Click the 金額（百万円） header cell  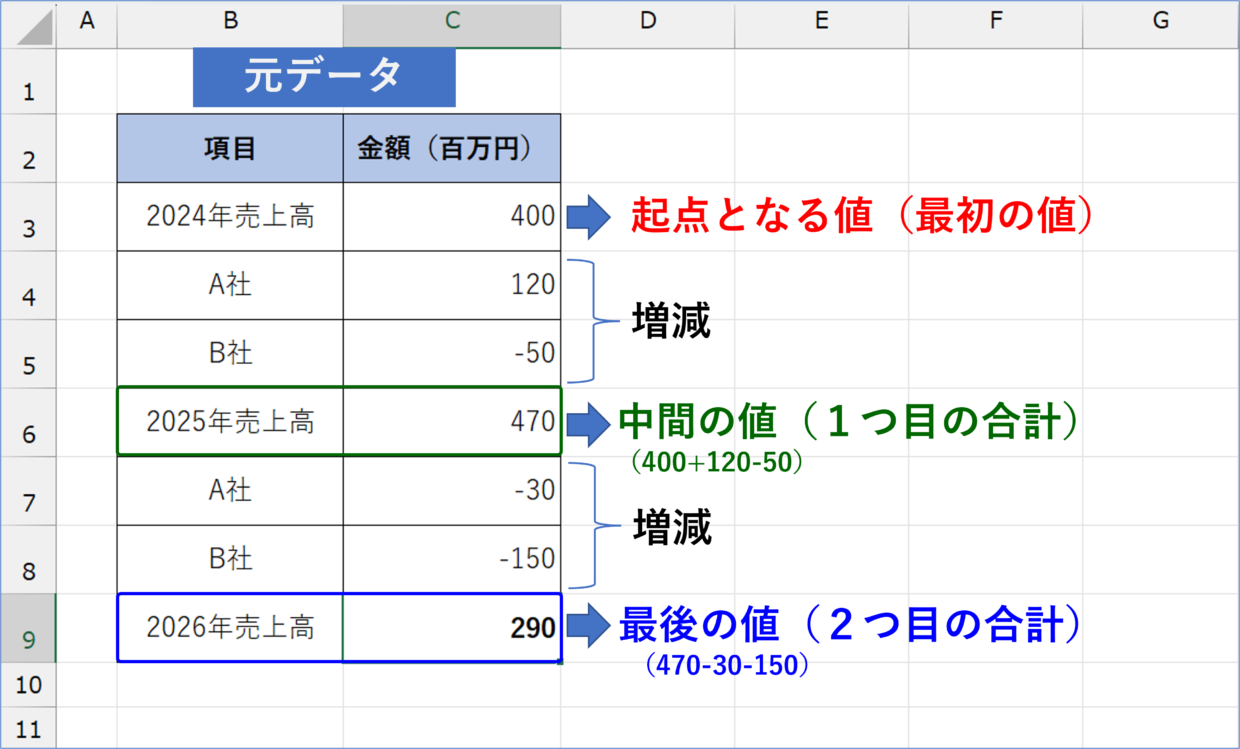[452, 148]
